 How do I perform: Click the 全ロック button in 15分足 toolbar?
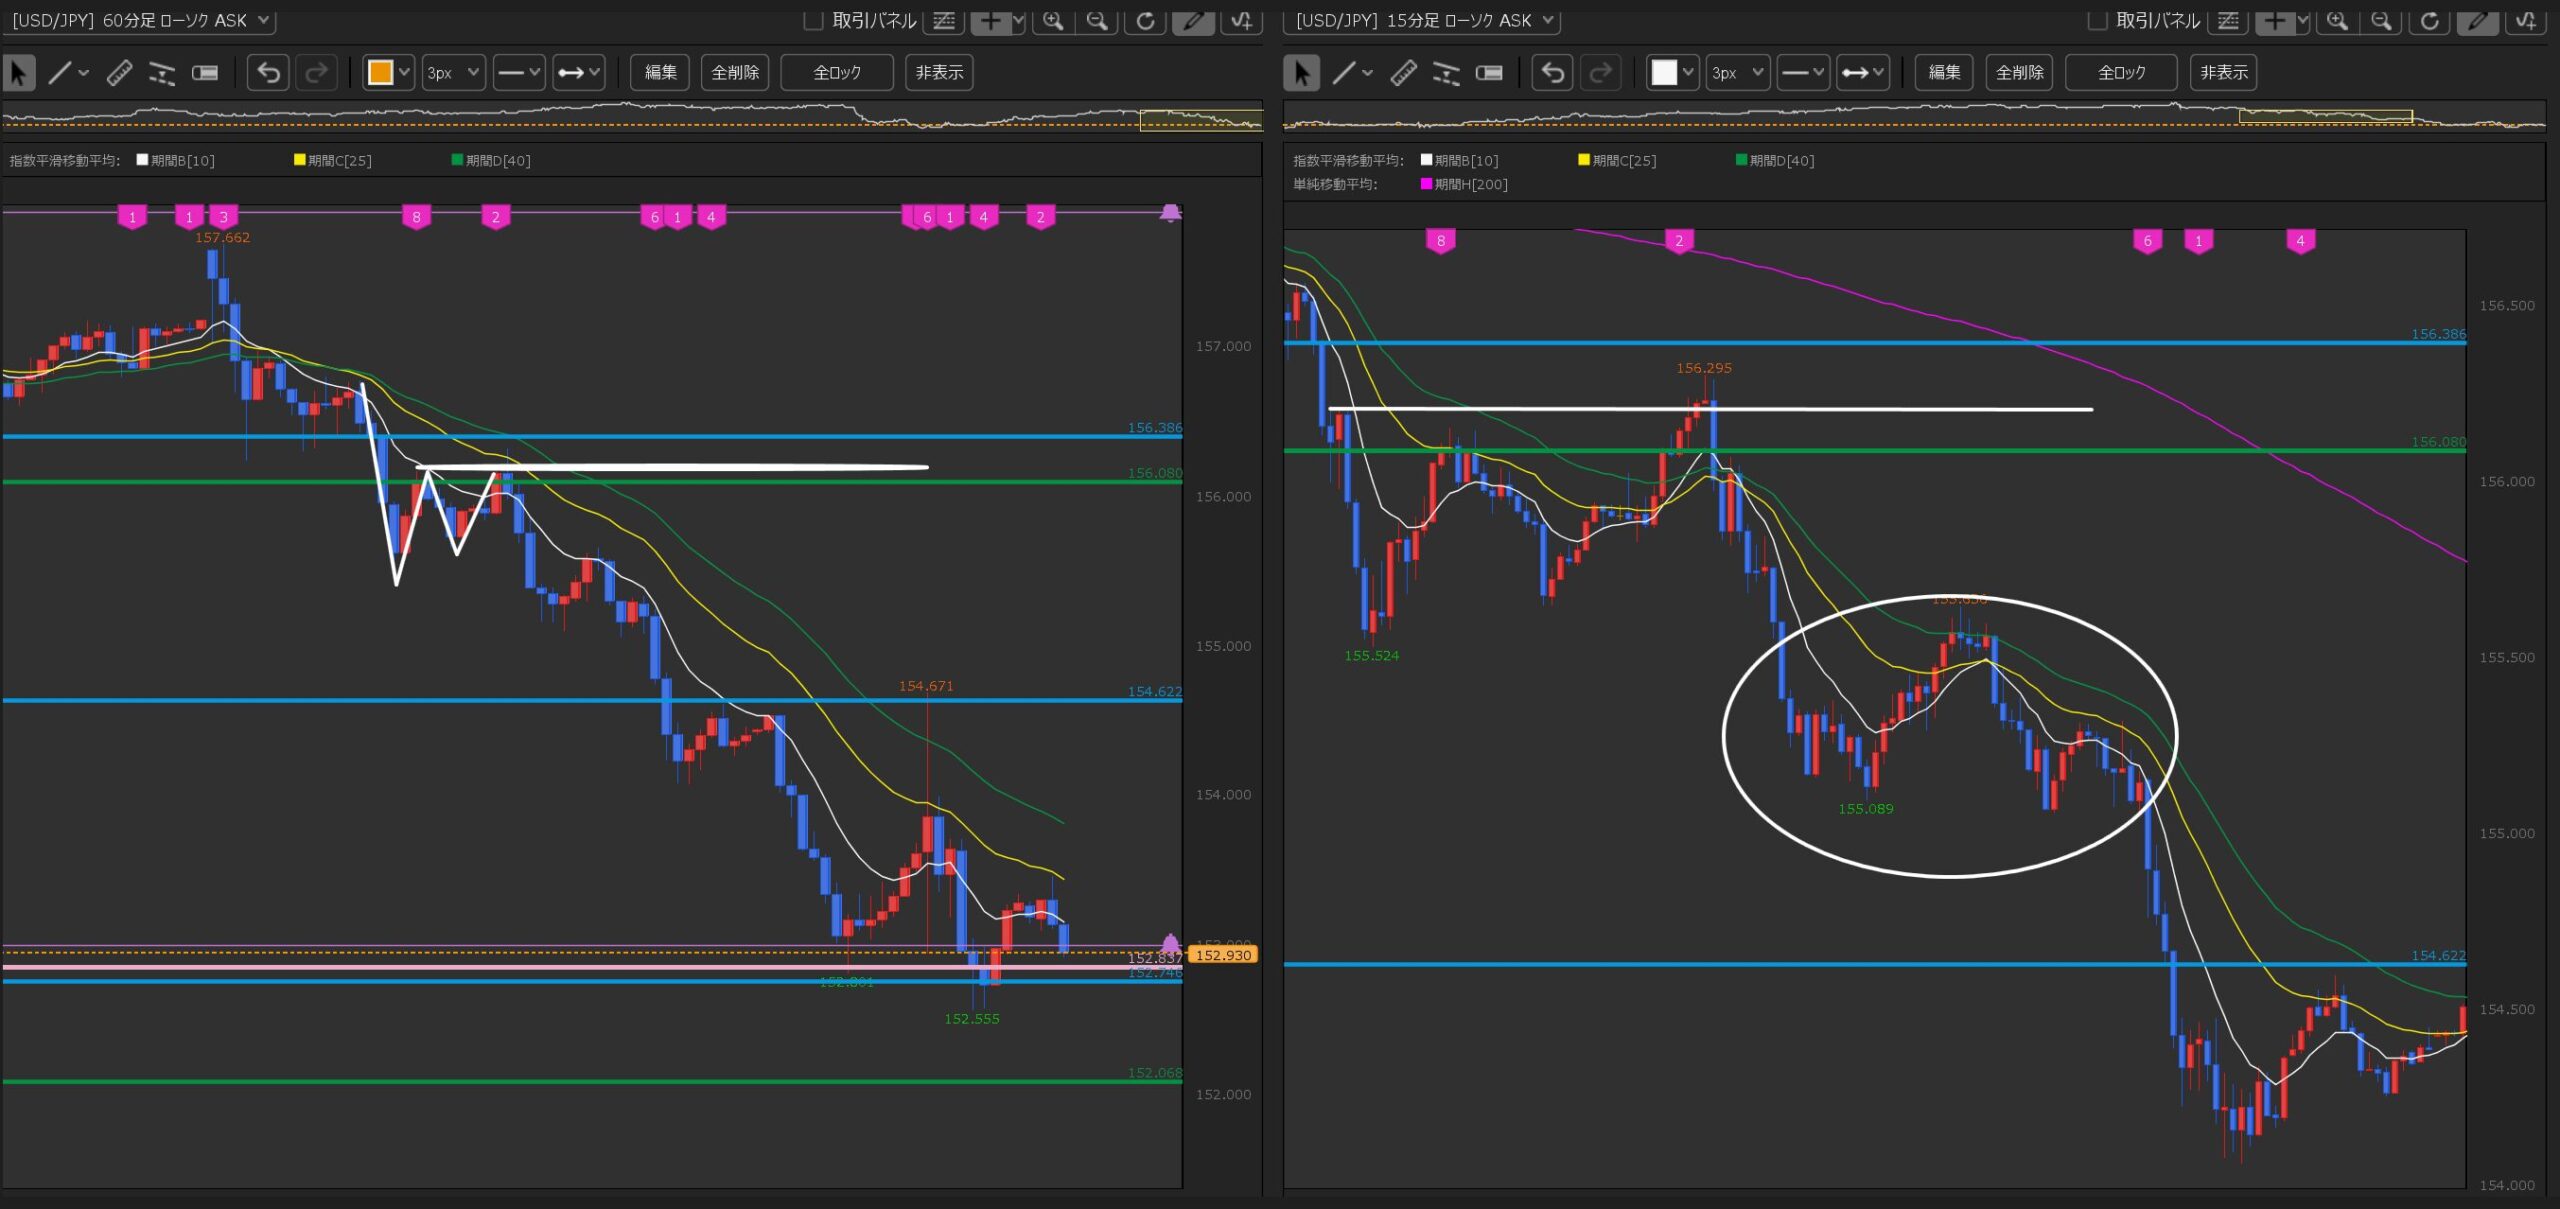[x=2121, y=72]
